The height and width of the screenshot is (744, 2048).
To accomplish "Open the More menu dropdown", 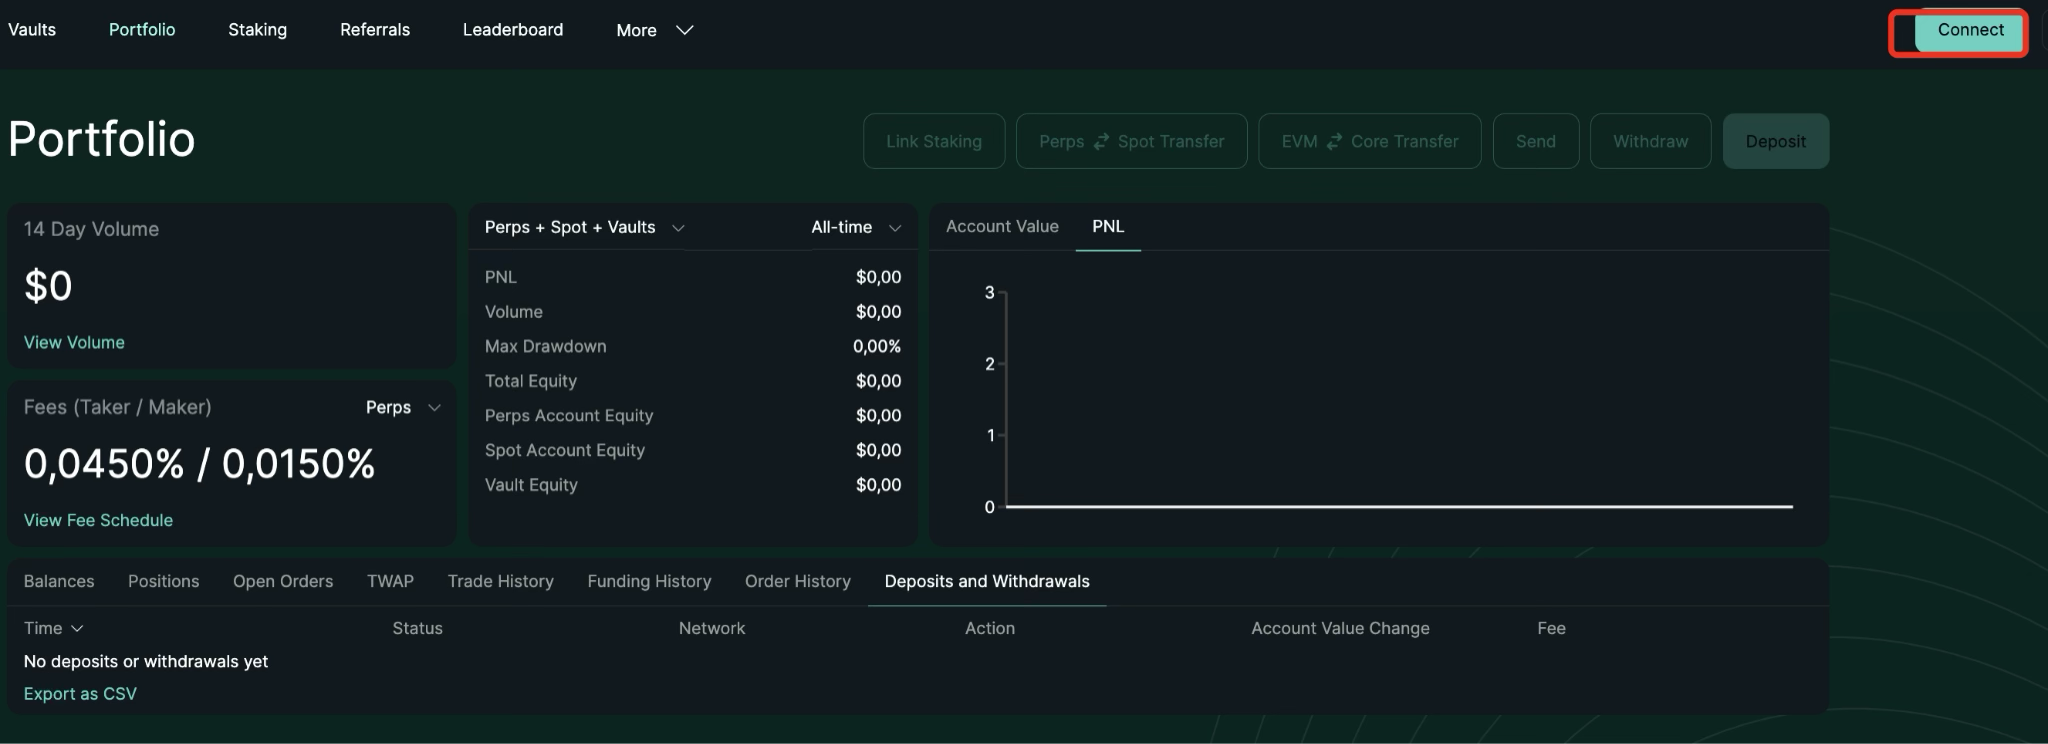I will [x=654, y=30].
